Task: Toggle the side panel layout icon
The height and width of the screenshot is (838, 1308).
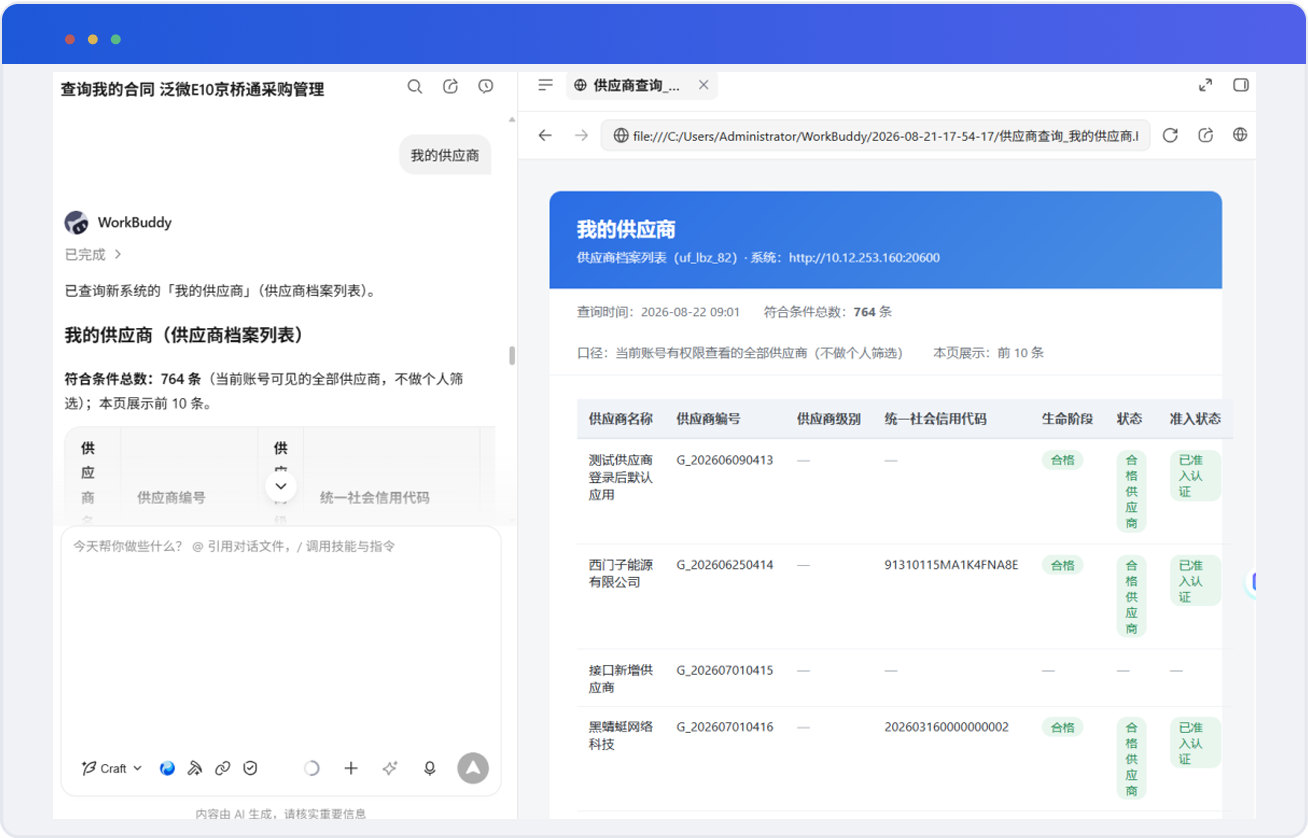Action: tap(1241, 85)
